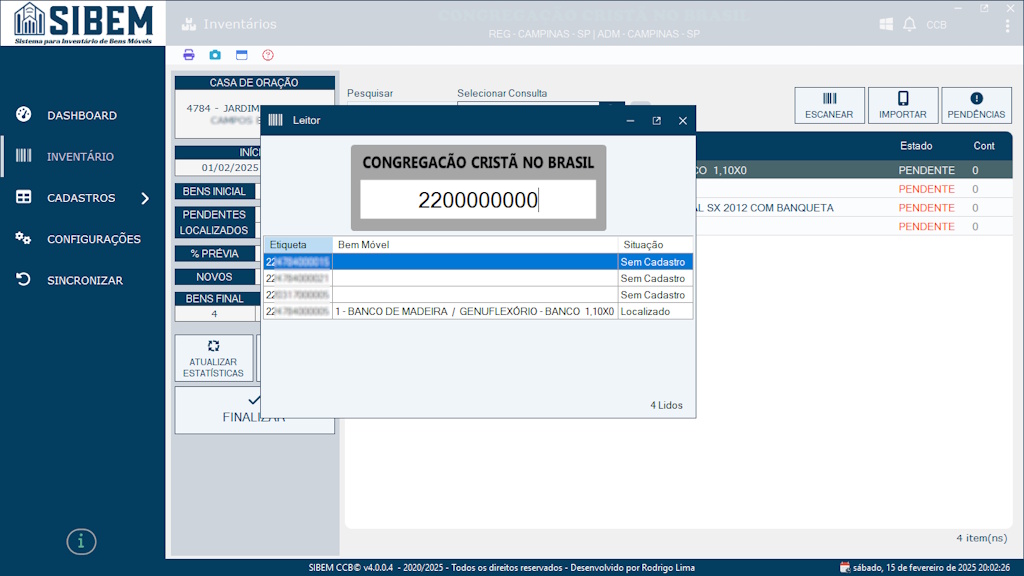Screen dimensions: 1024x576
Task: Open the Pendências button
Action: coord(976,105)
